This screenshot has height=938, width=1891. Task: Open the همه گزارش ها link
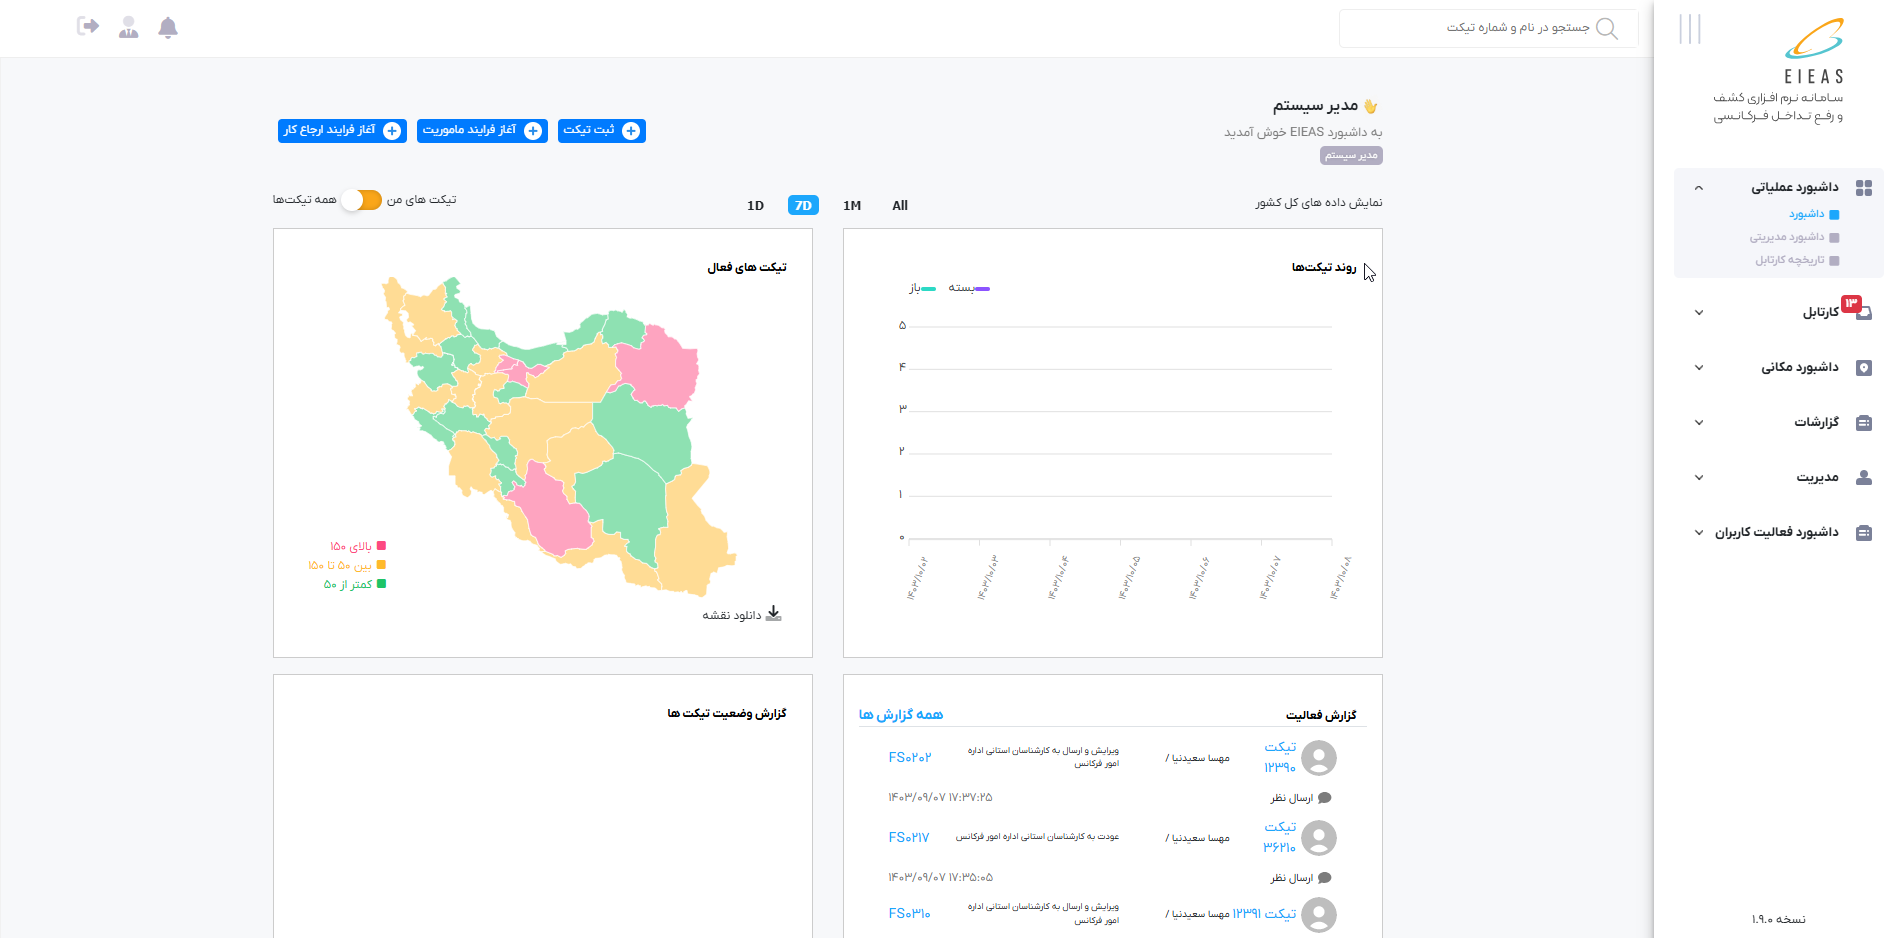[900, 715]
